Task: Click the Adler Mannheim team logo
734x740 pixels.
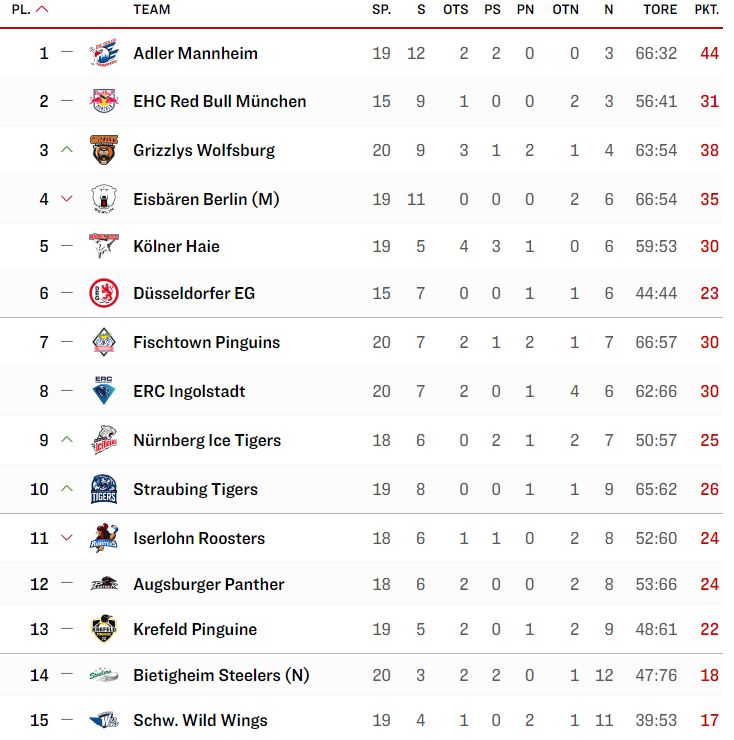Action: click(x=104, y=53)
